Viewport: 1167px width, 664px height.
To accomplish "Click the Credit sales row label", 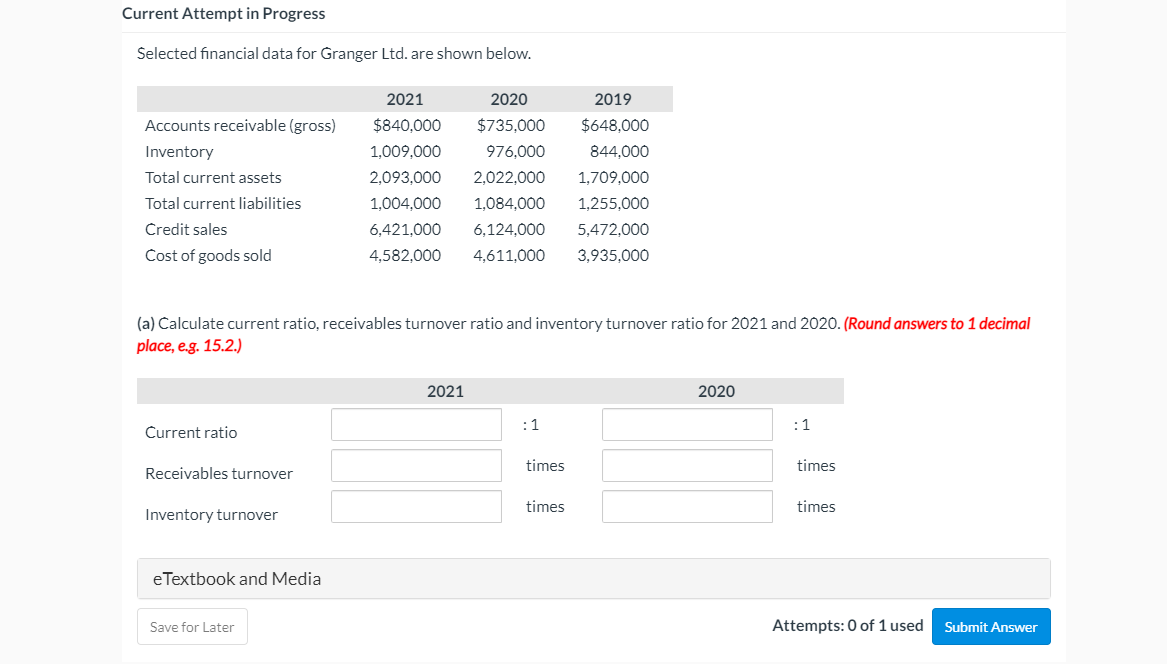I will coord(186,229).
